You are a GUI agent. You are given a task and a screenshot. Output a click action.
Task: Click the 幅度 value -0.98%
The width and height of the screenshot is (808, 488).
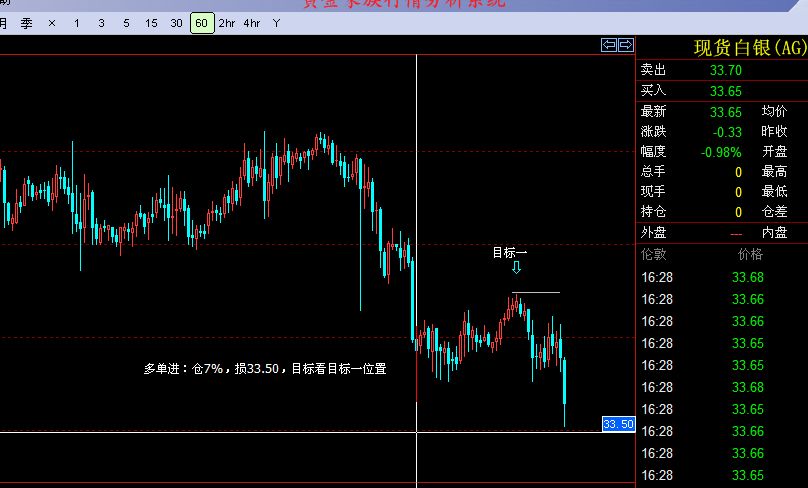(x=721, y=152)
